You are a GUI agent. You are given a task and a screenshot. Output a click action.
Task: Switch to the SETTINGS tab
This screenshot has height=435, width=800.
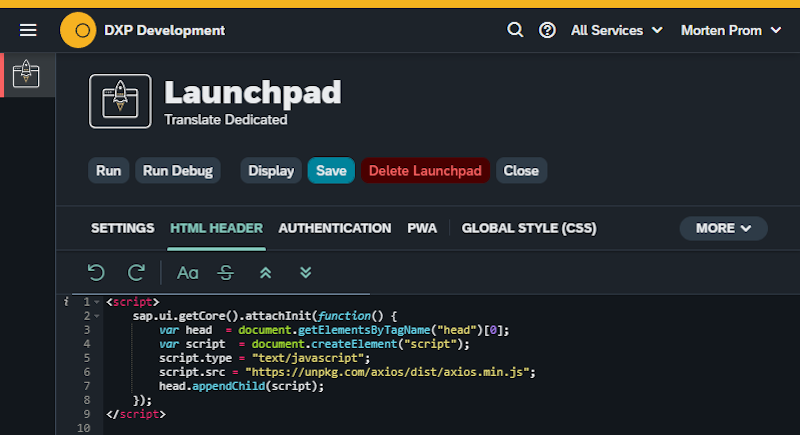[x=122, y=228]
